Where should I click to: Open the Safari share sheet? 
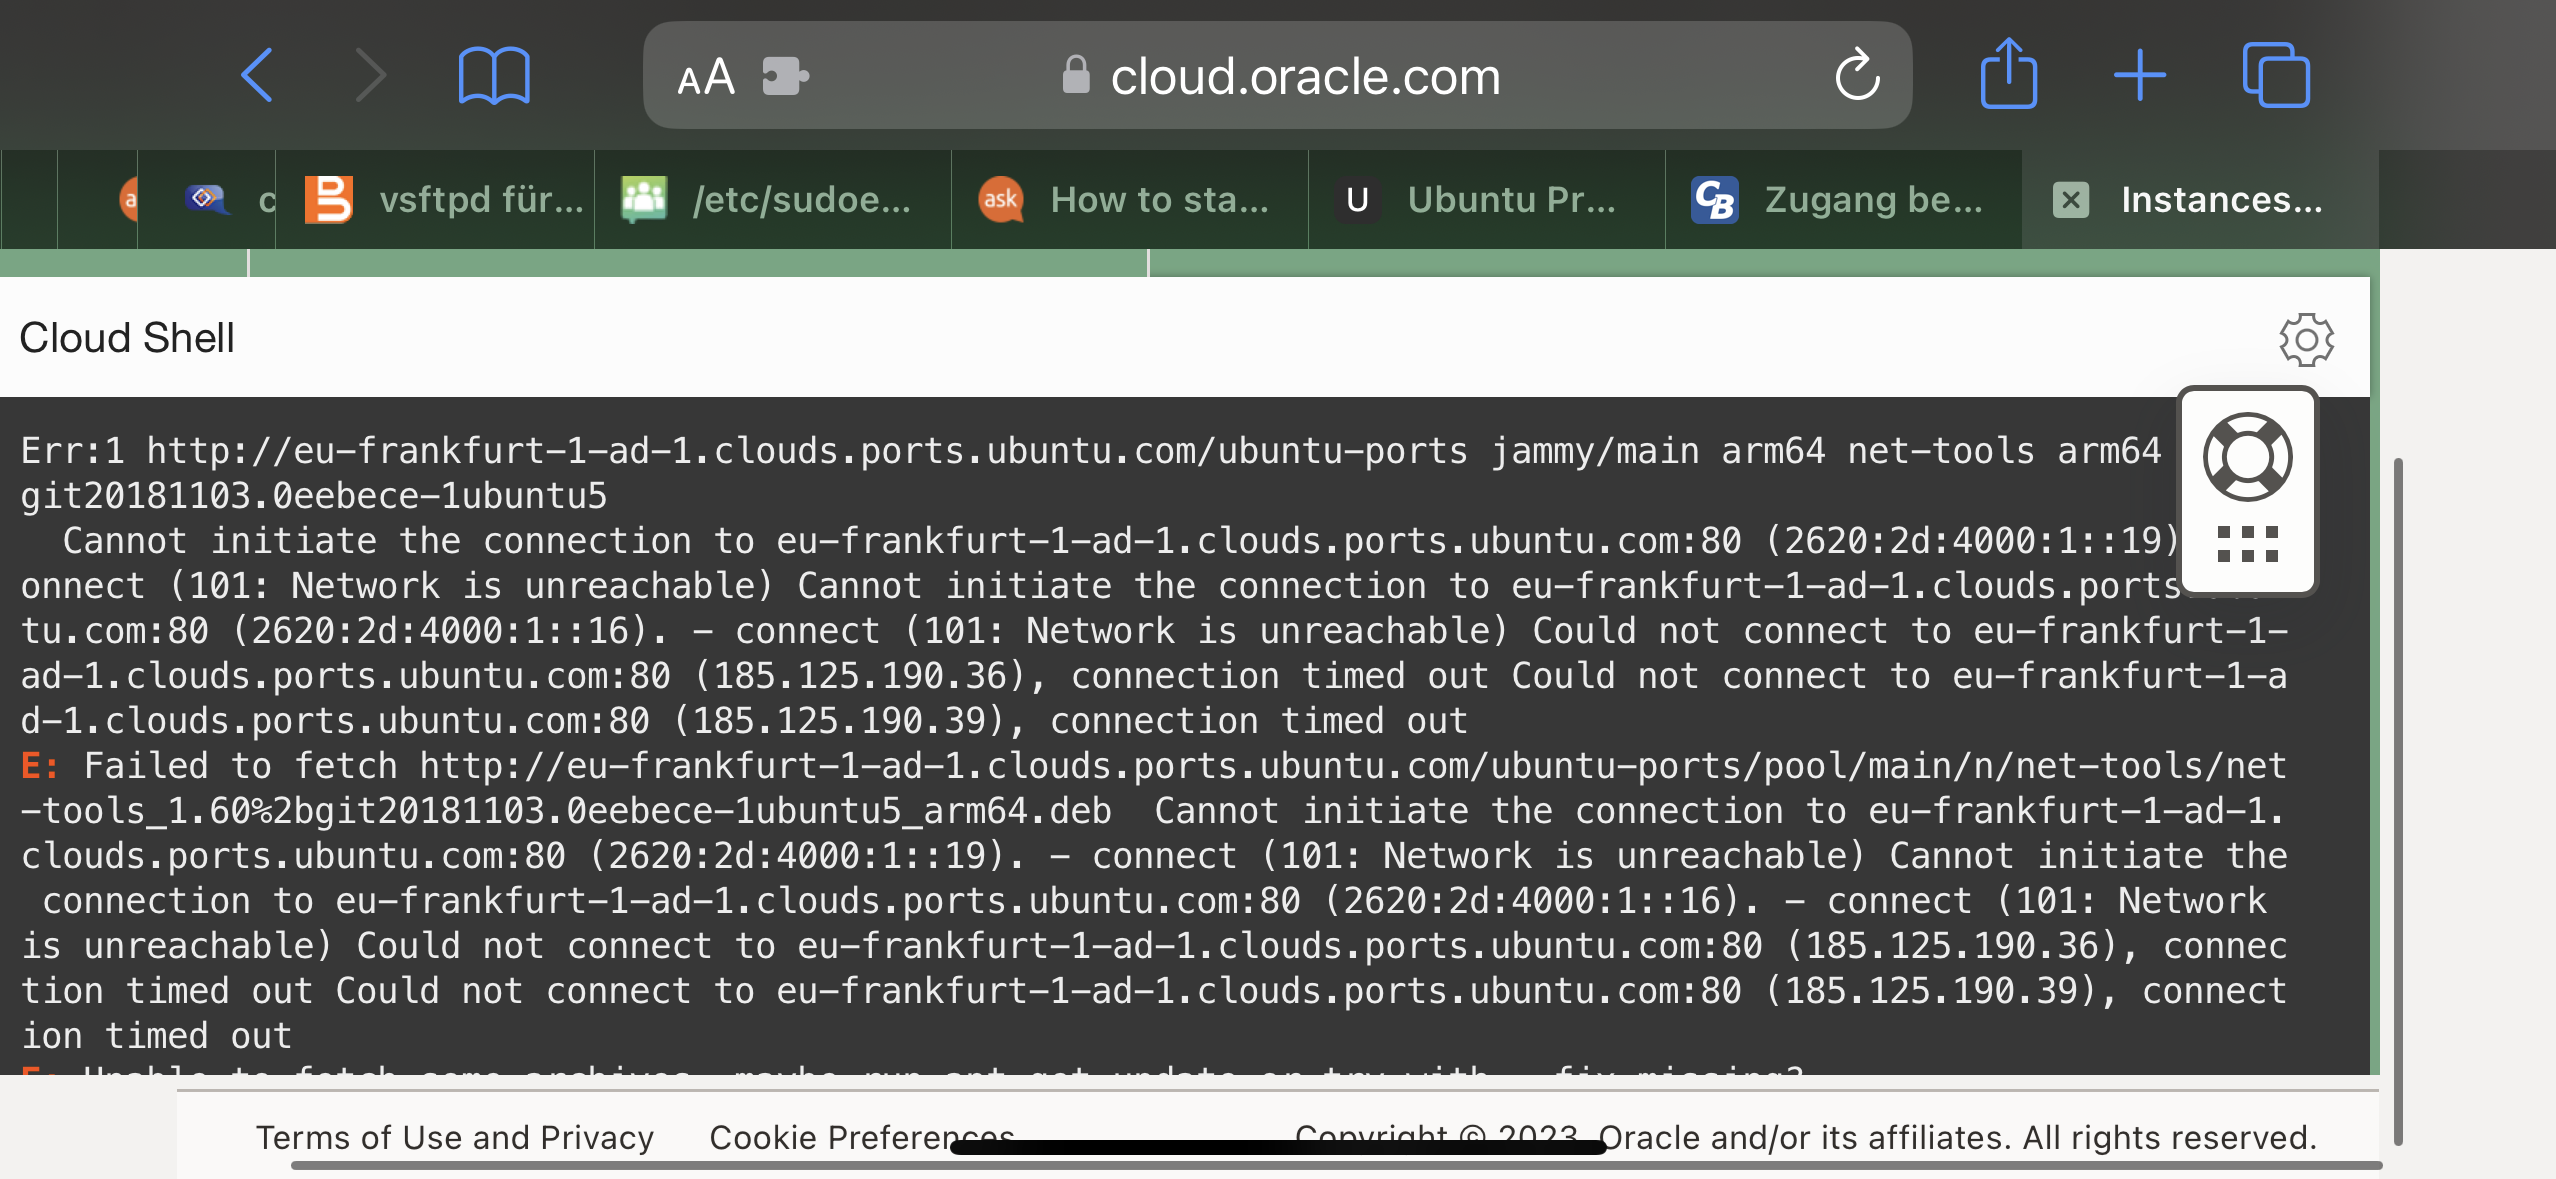[x=2008, y=74]
